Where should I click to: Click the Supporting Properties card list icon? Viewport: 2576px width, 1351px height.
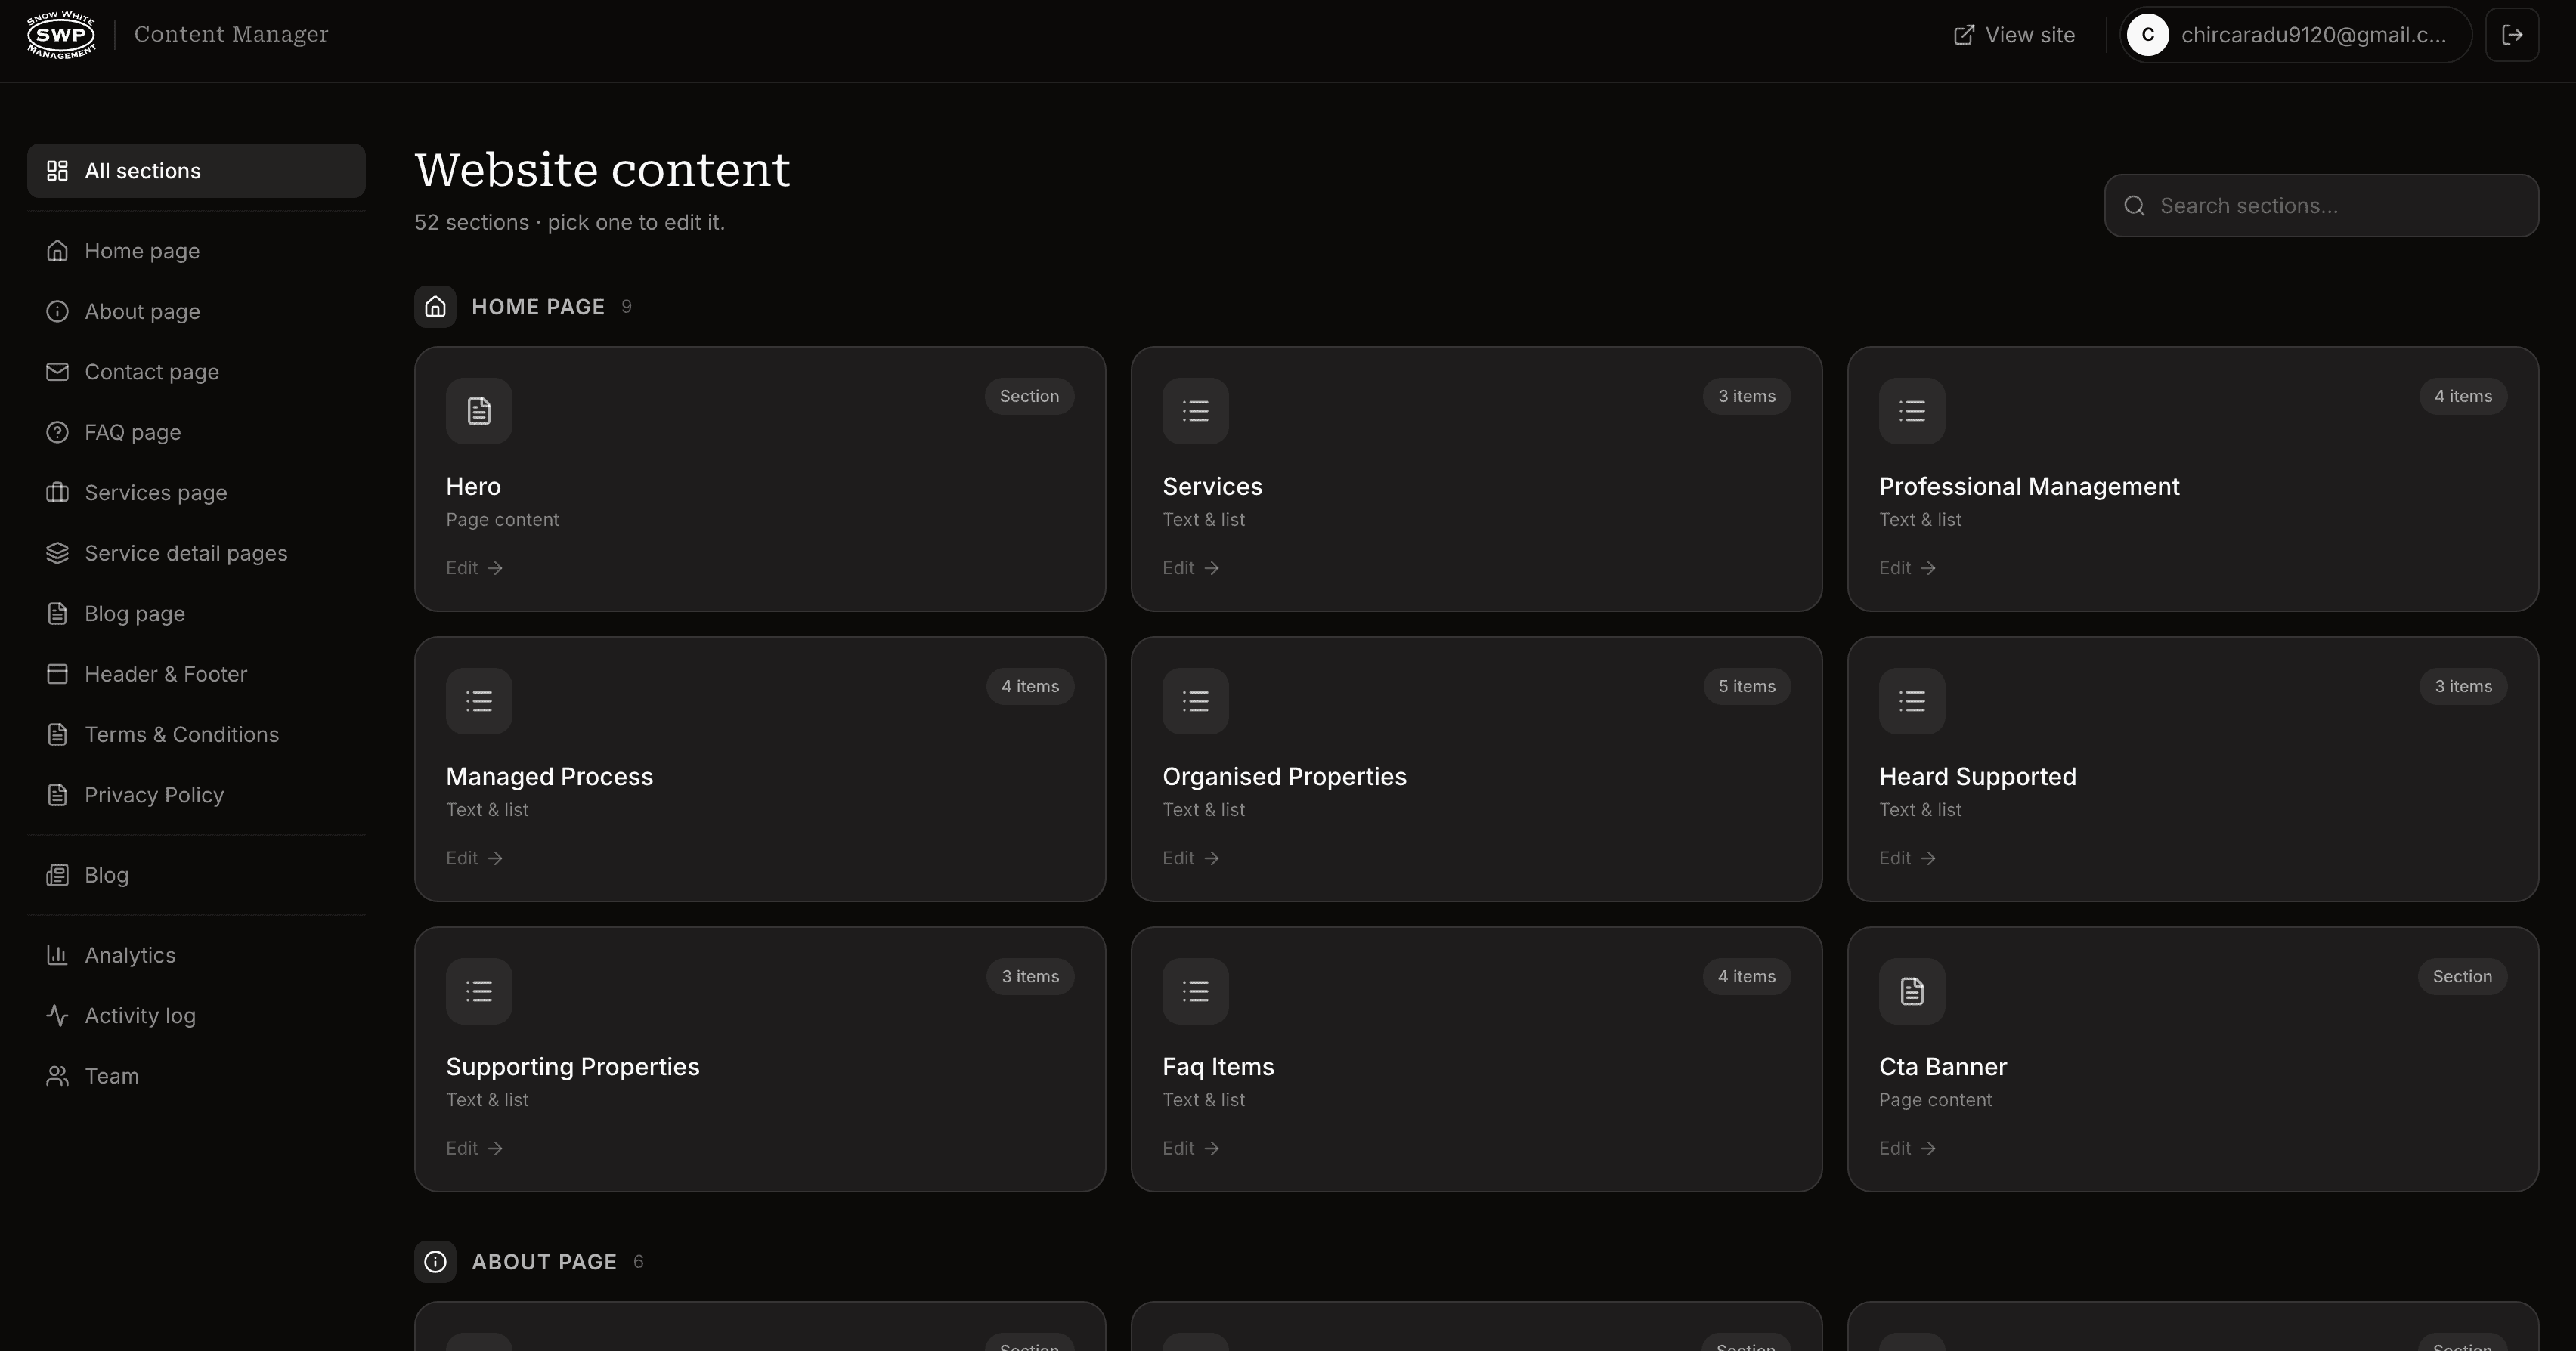coord(479,991)
